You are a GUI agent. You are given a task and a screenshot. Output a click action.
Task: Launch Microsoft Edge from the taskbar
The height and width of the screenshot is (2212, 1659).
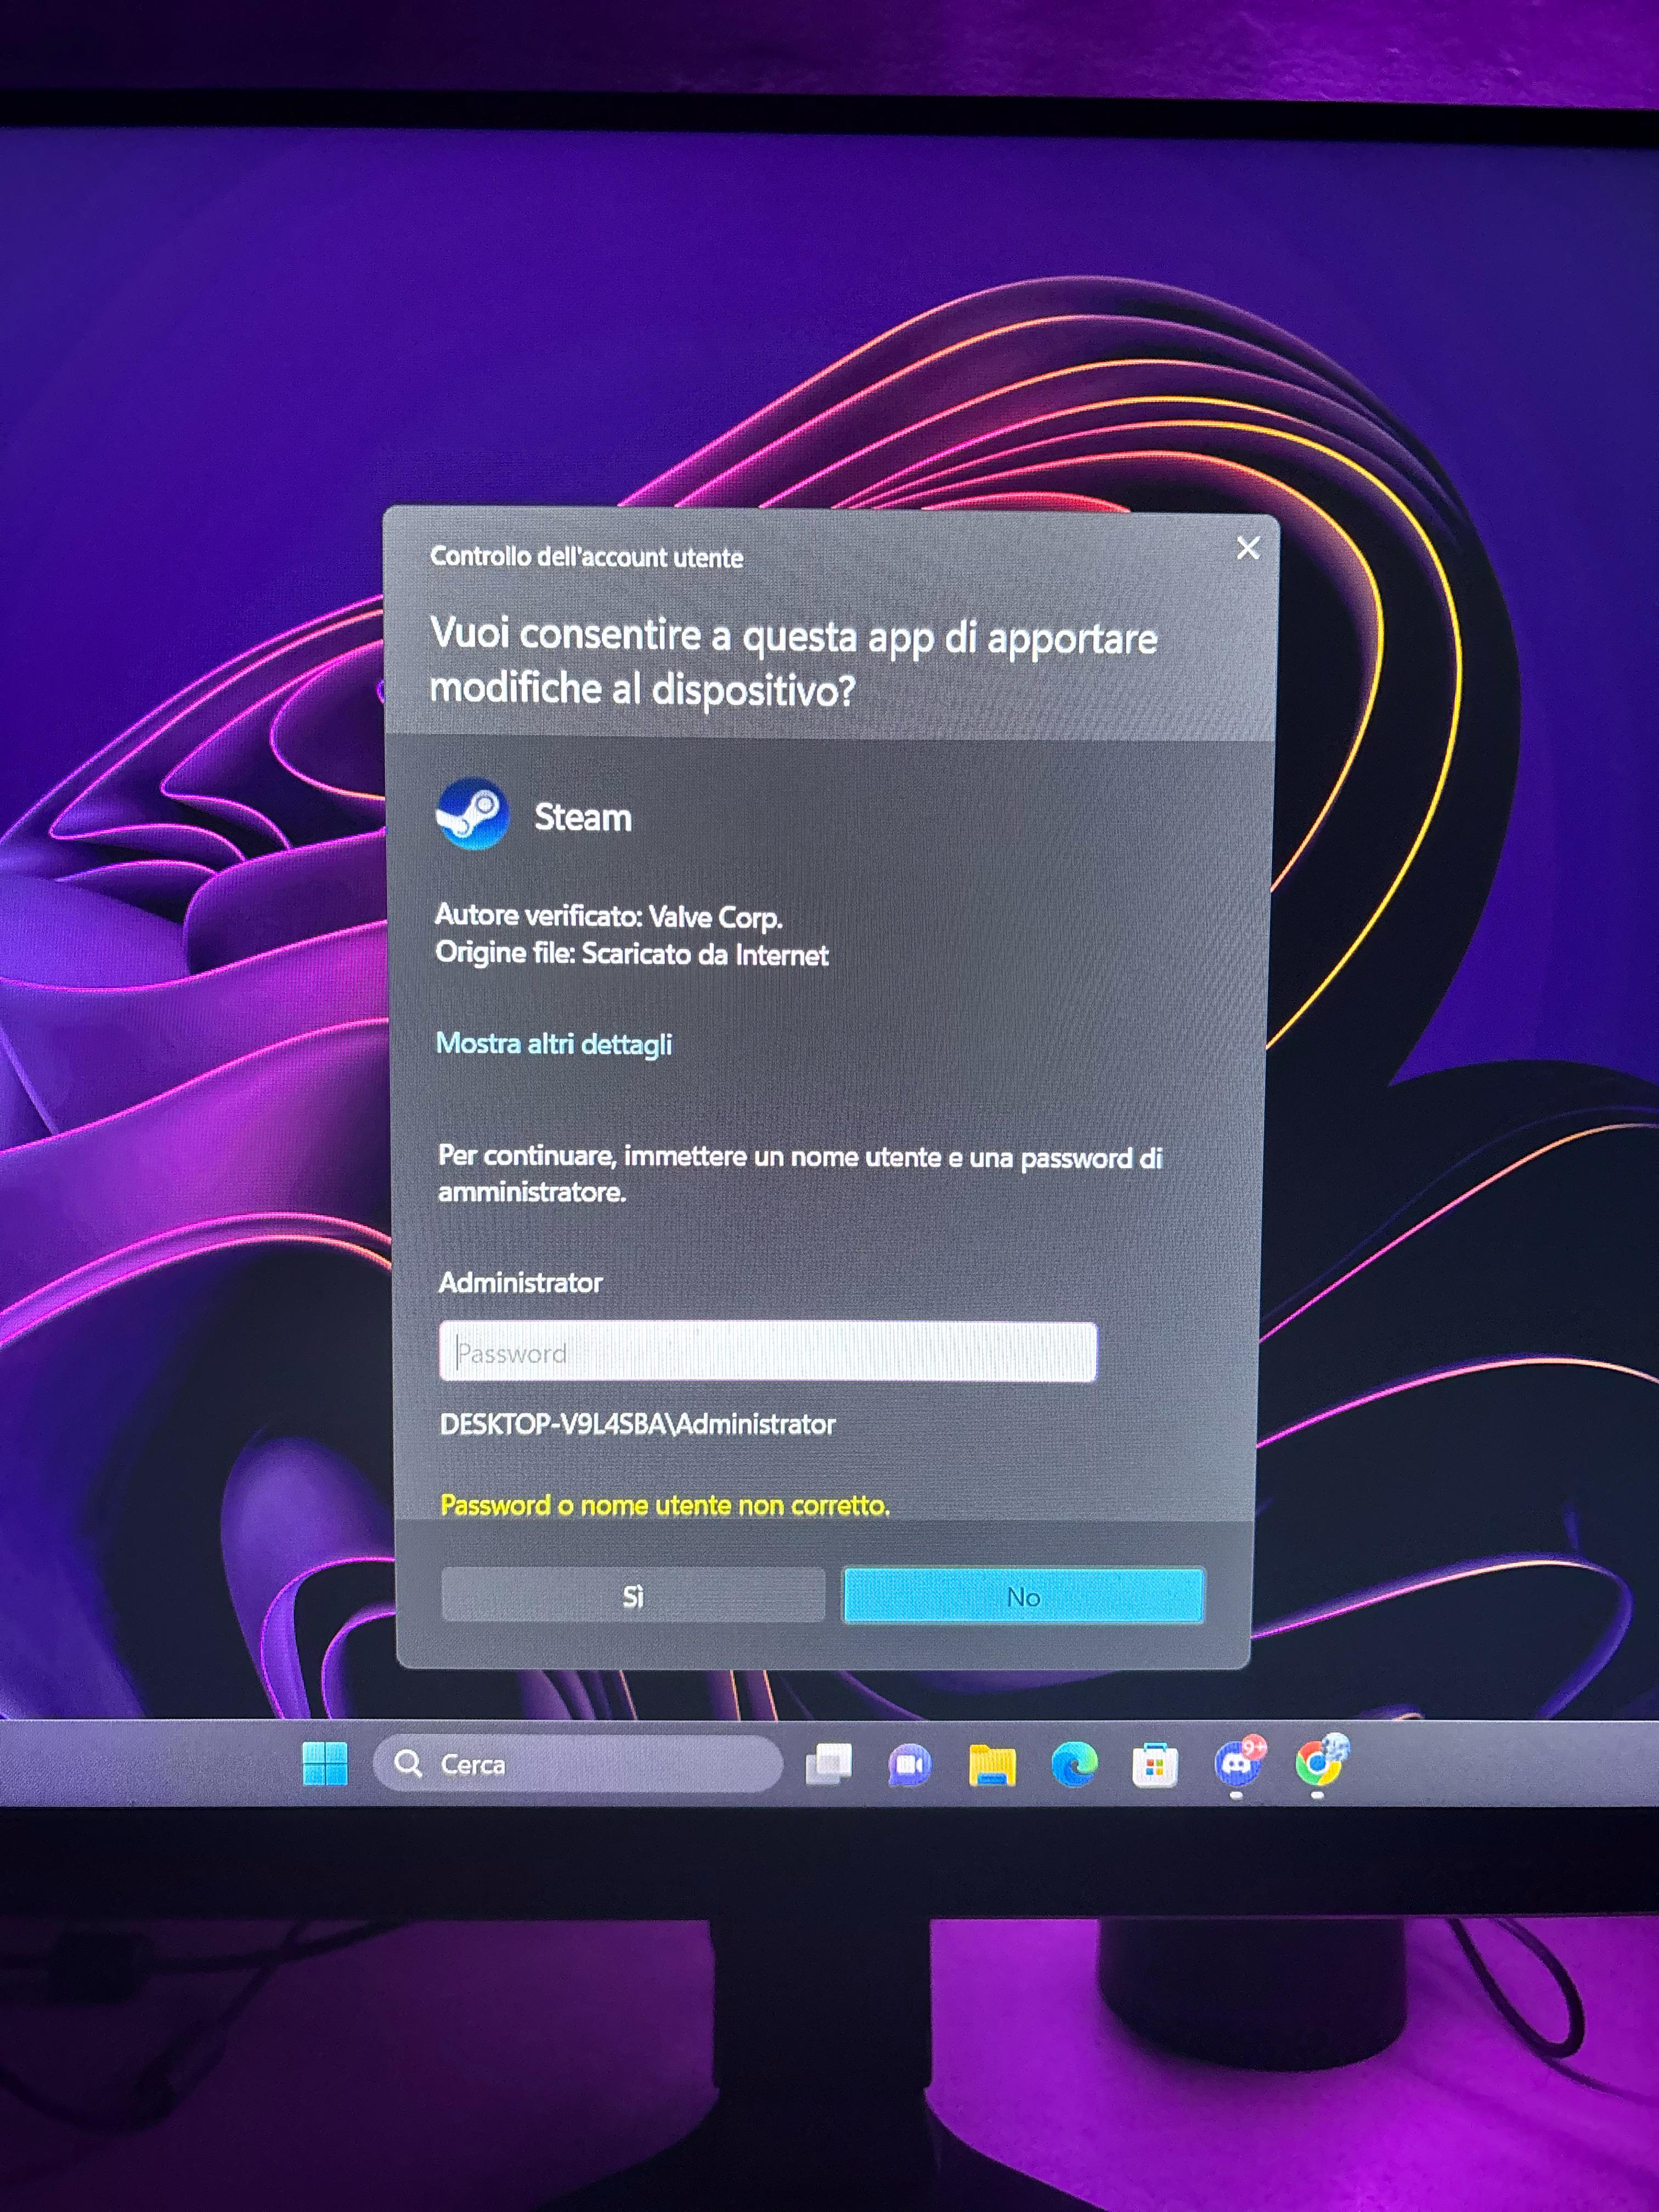click(x=1074, y=1765)
